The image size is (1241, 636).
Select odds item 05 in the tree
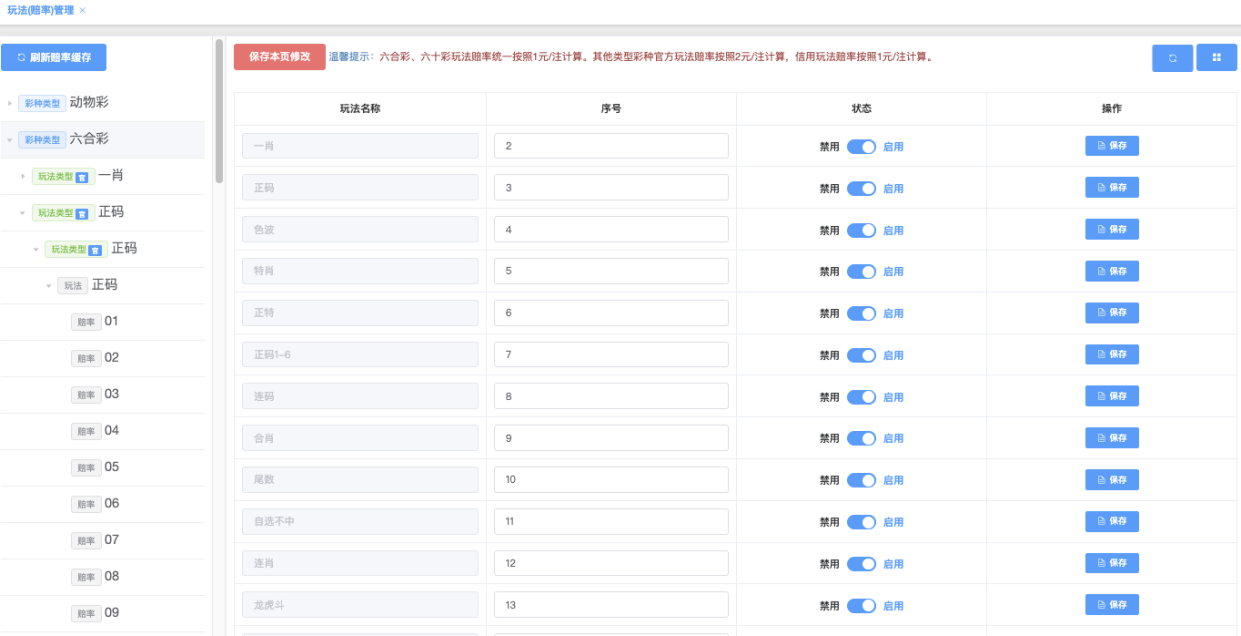111,467
